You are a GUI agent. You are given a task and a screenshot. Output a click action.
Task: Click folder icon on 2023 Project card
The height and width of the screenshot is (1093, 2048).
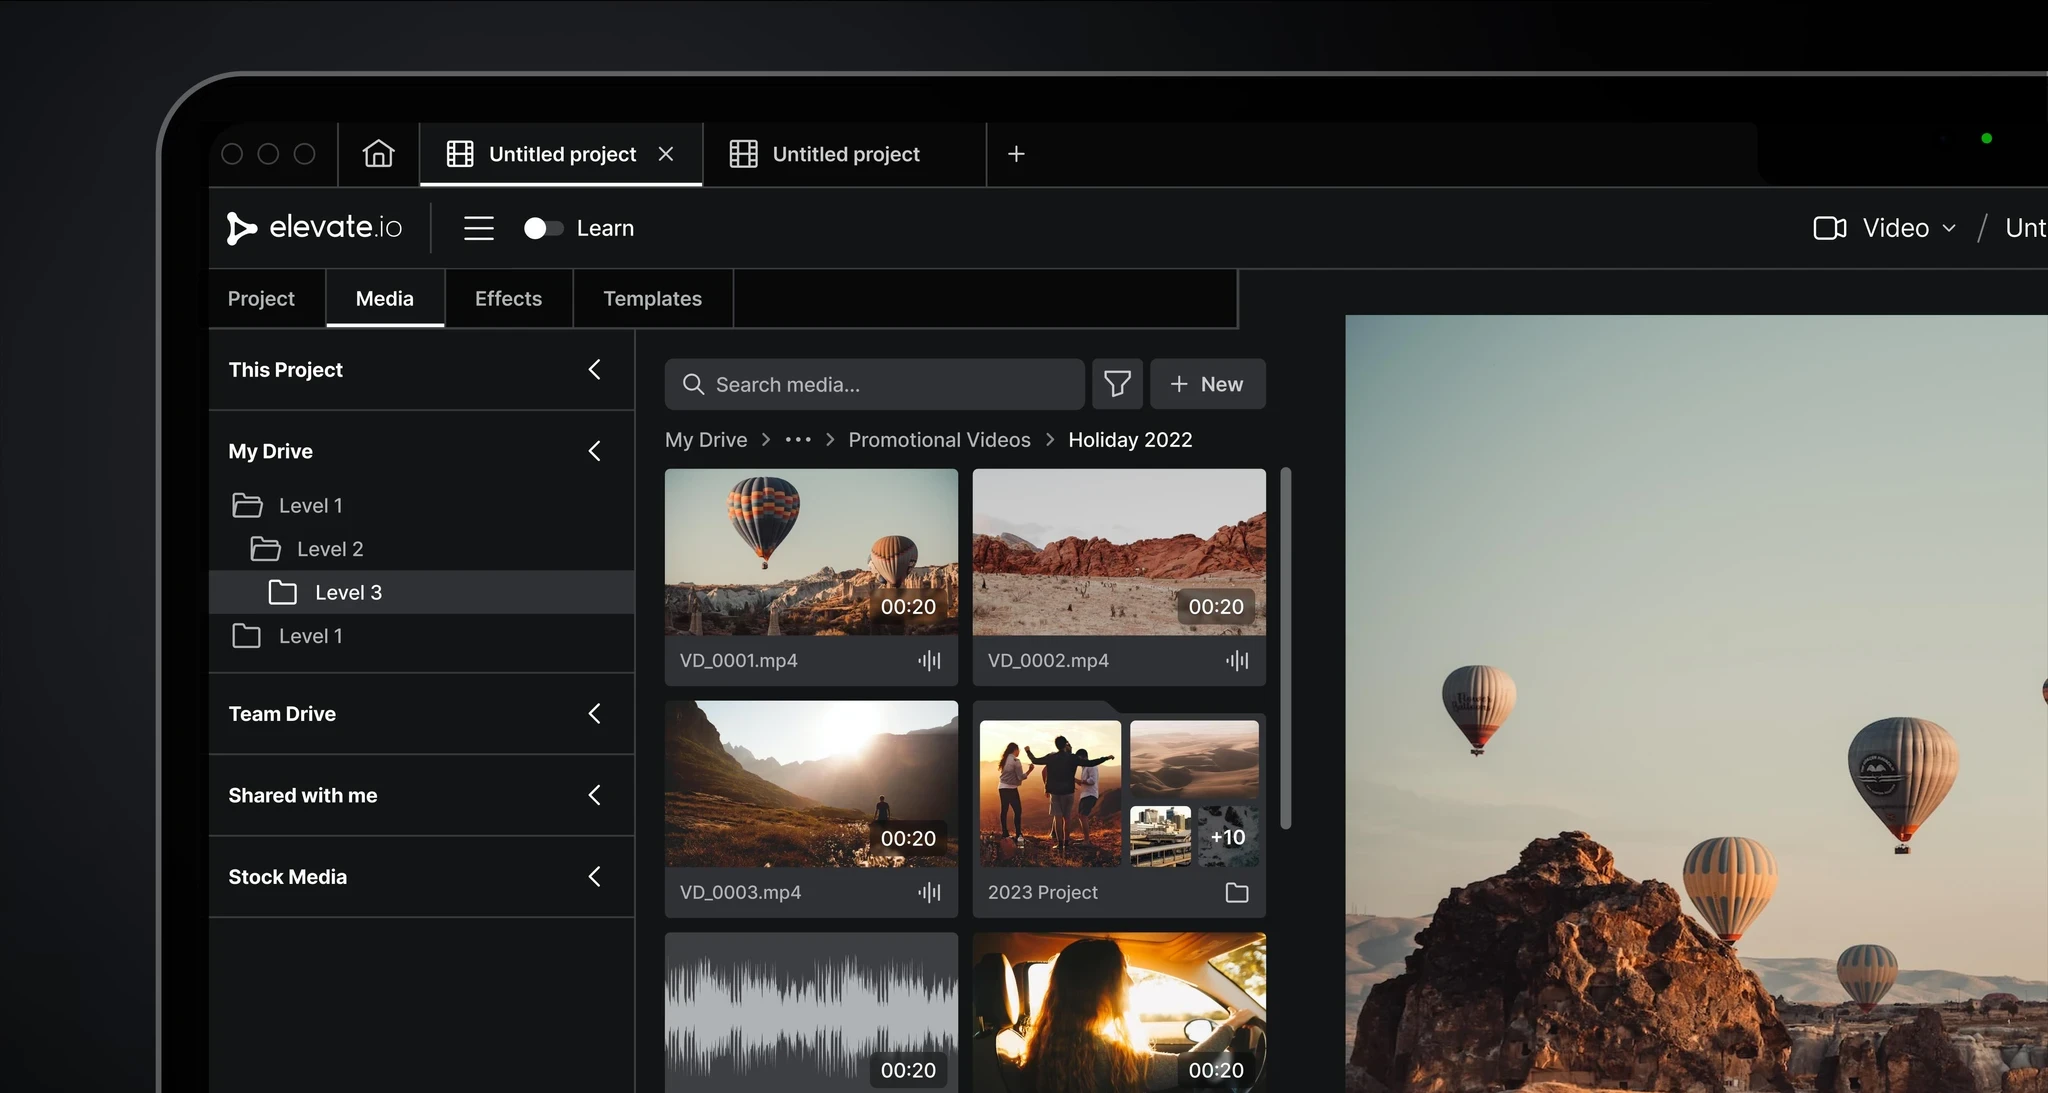point(1237,892)
